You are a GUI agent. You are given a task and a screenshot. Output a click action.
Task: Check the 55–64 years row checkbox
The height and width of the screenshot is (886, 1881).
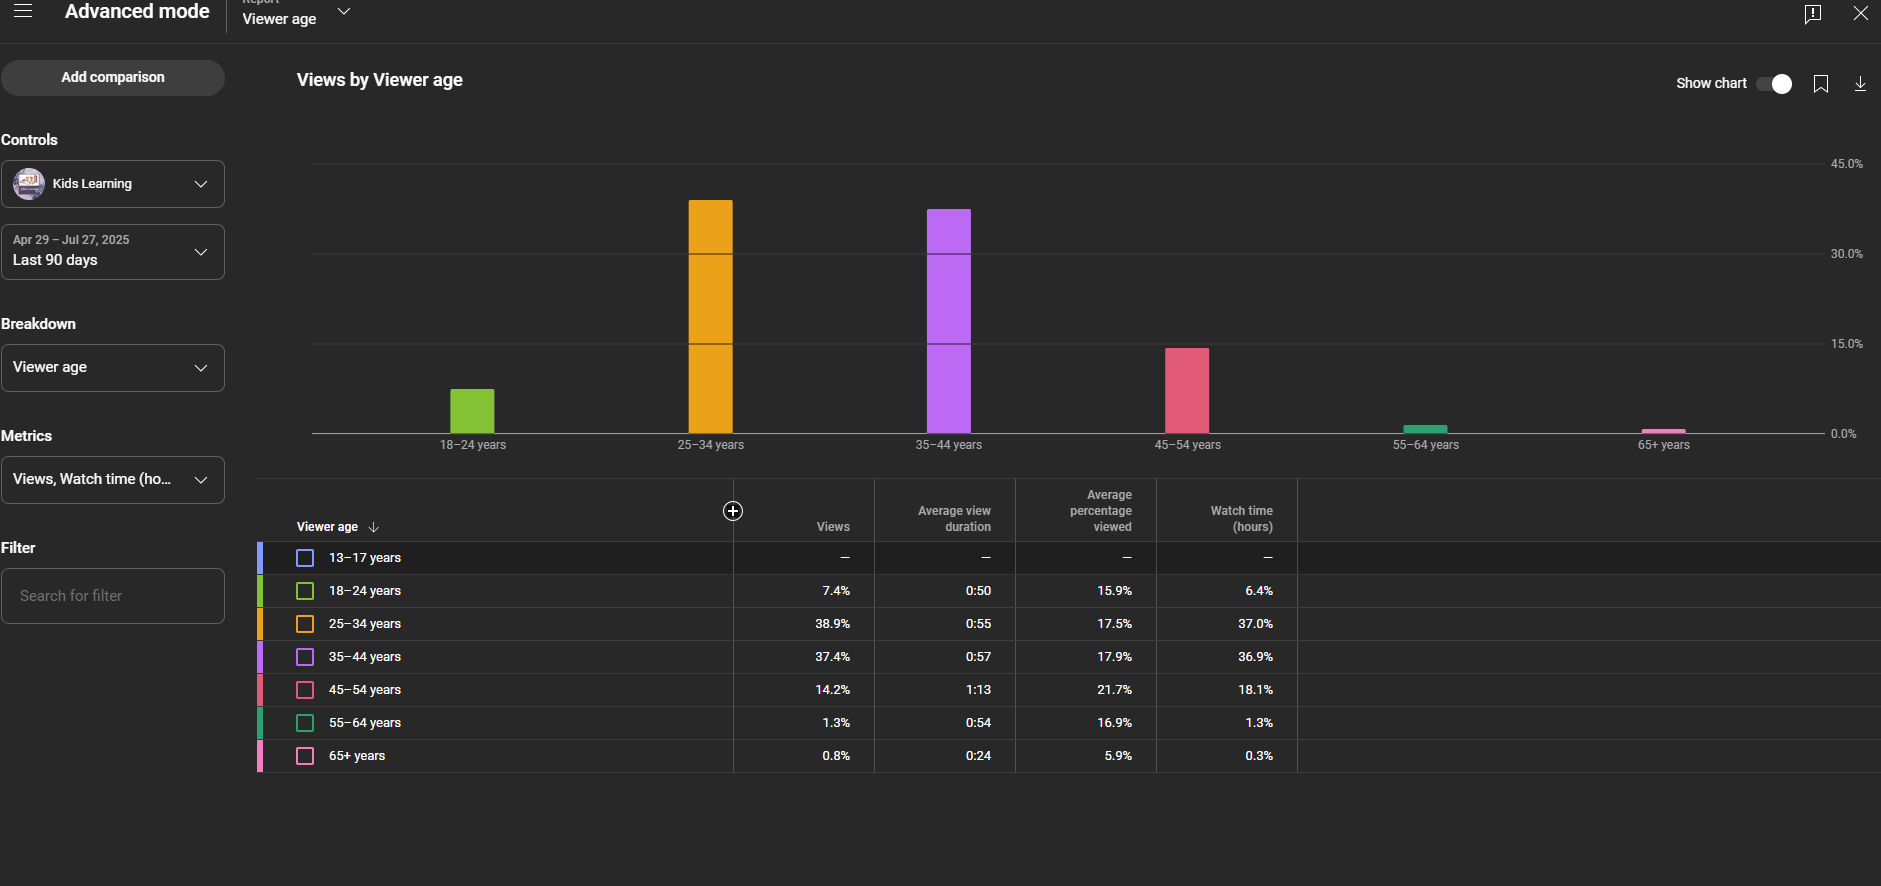coord(305,723)
